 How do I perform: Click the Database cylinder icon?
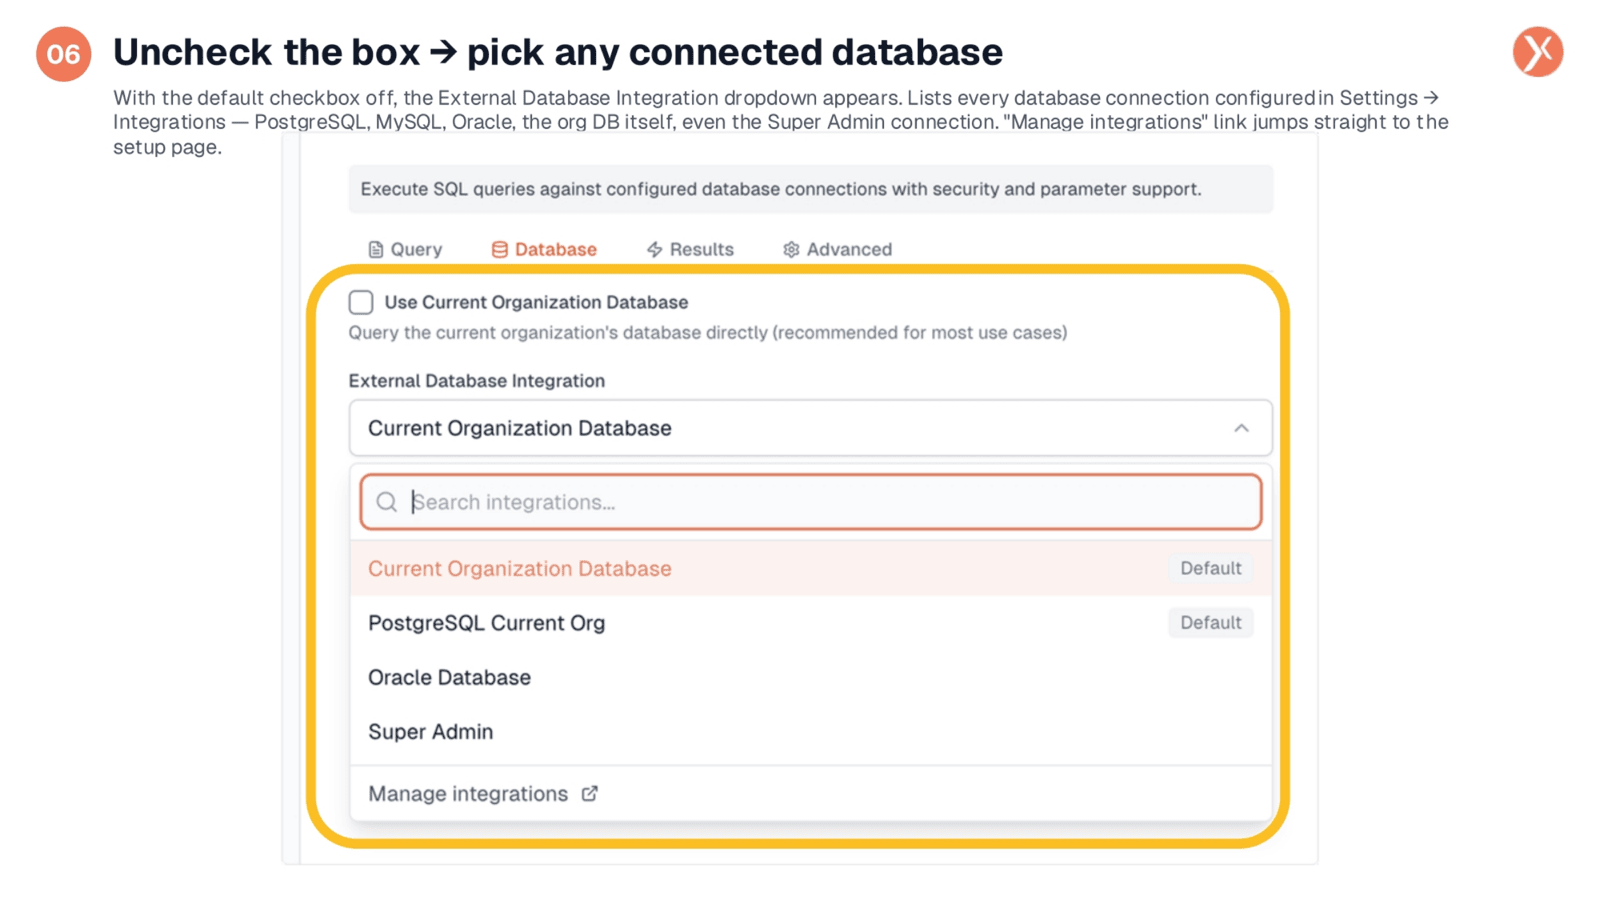[x=499, y=249]
